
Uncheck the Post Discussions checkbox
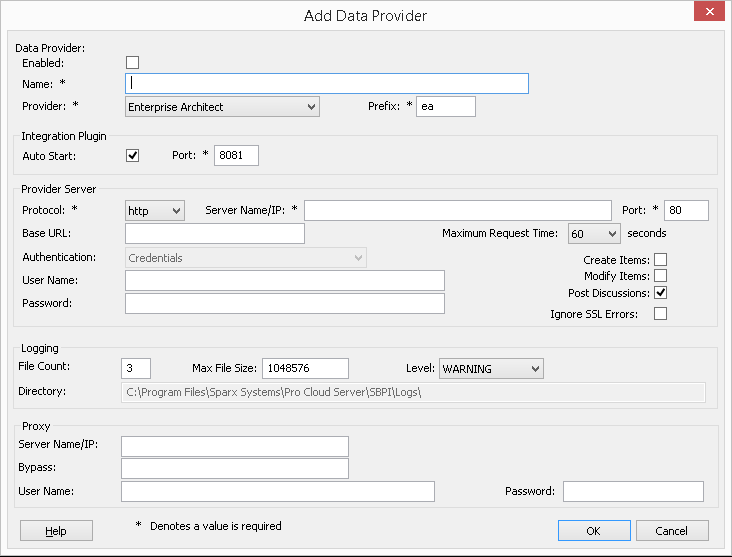660,293
